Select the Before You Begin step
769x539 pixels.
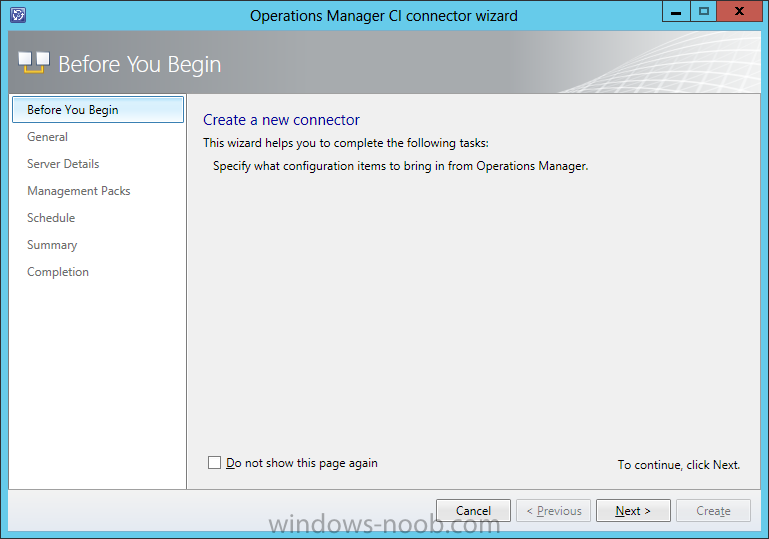(98, 109)
